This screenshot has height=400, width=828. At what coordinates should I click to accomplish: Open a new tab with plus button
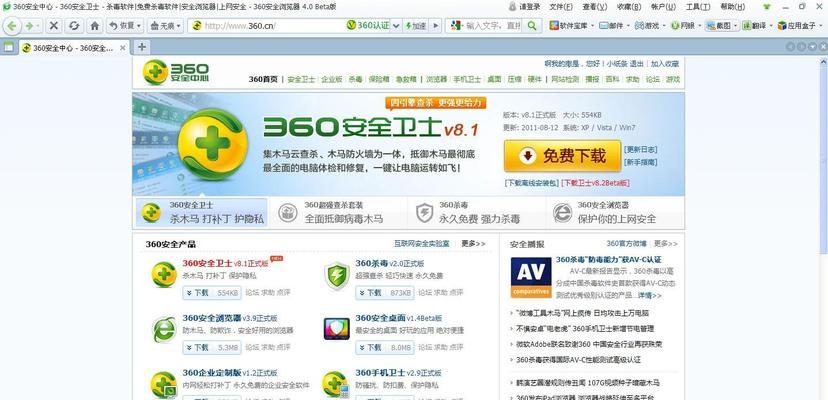coord(141,47)
